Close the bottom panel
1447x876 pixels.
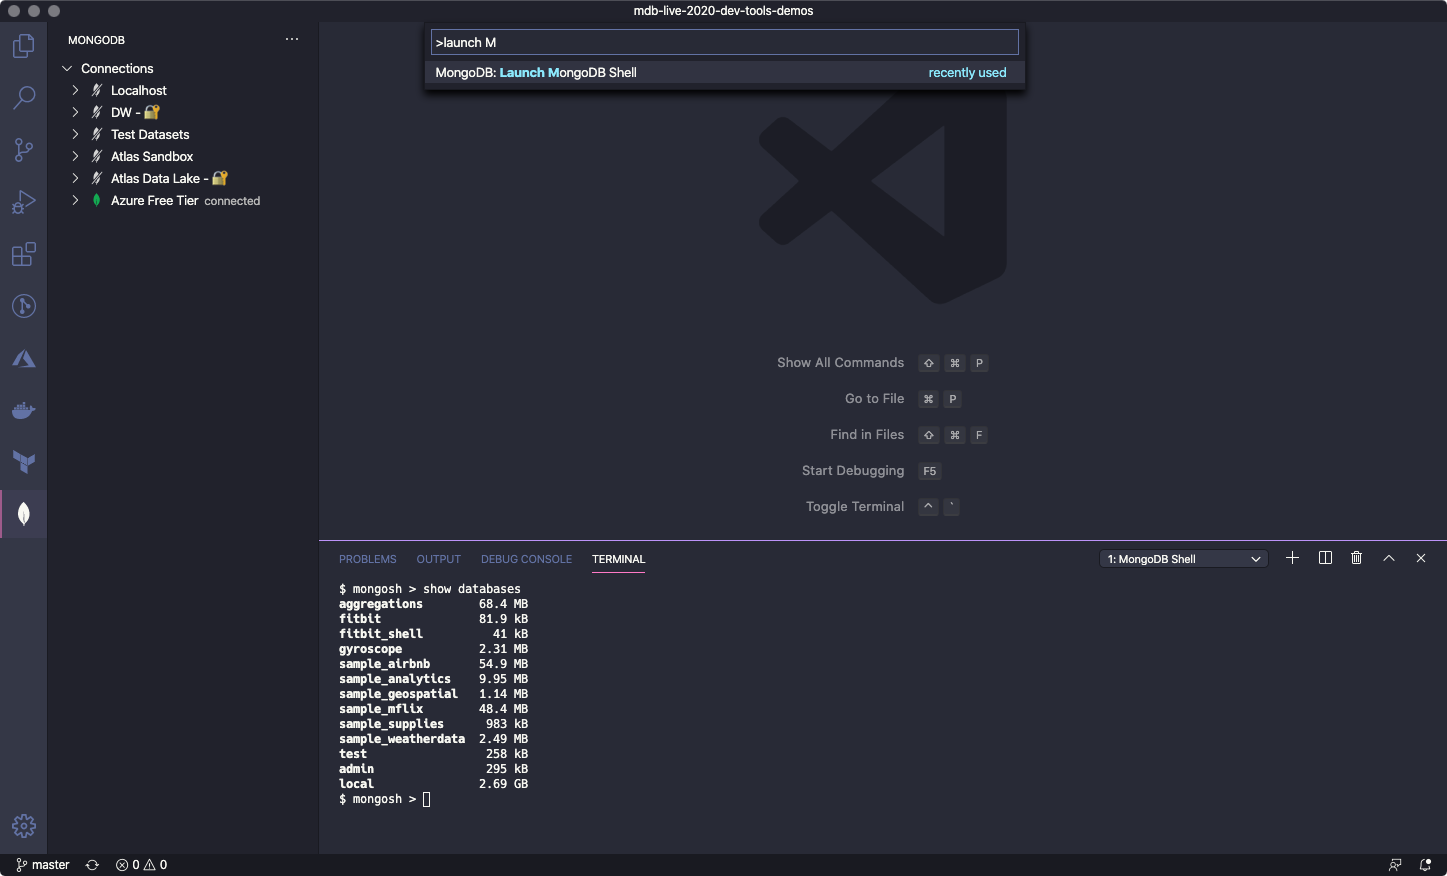pos(1421,558)
